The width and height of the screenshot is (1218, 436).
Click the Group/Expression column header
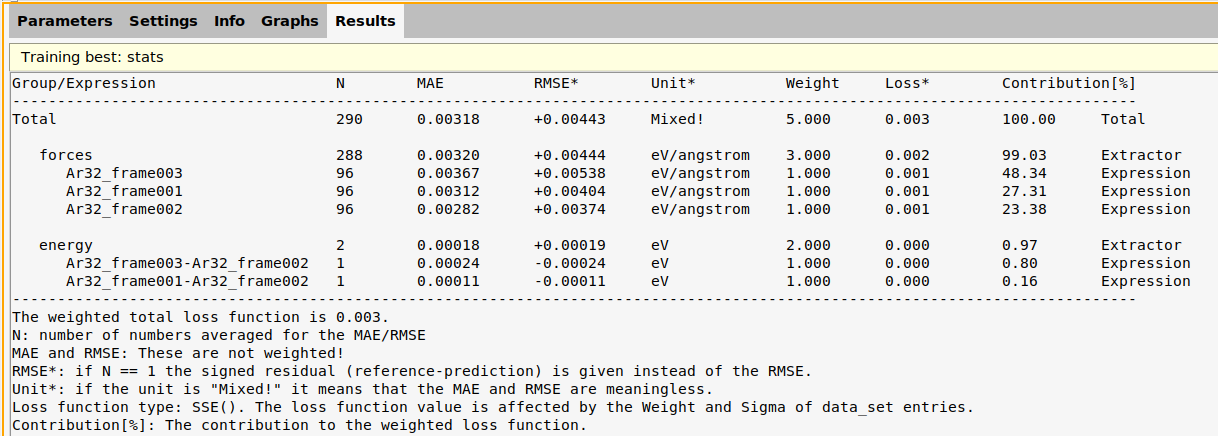[84, 83]
